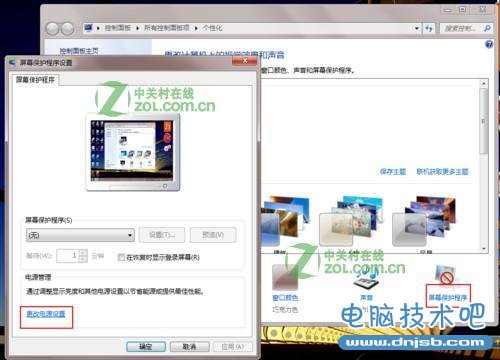This screenshot has width=500, height=360.
Task: Expand the breadcrumb arrow after 所有控制面板项
Action: pyautogui.click(x=196, y=28)
